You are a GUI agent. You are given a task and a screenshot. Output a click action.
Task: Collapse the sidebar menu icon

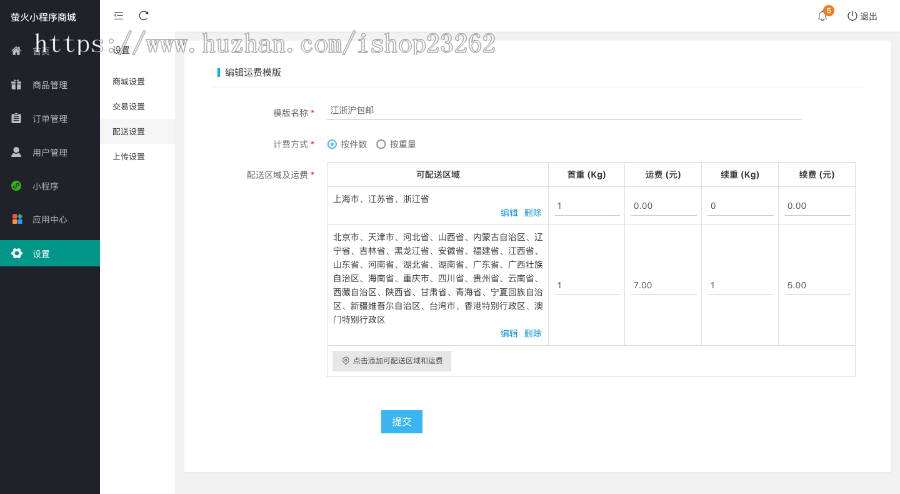pos(118,16)
